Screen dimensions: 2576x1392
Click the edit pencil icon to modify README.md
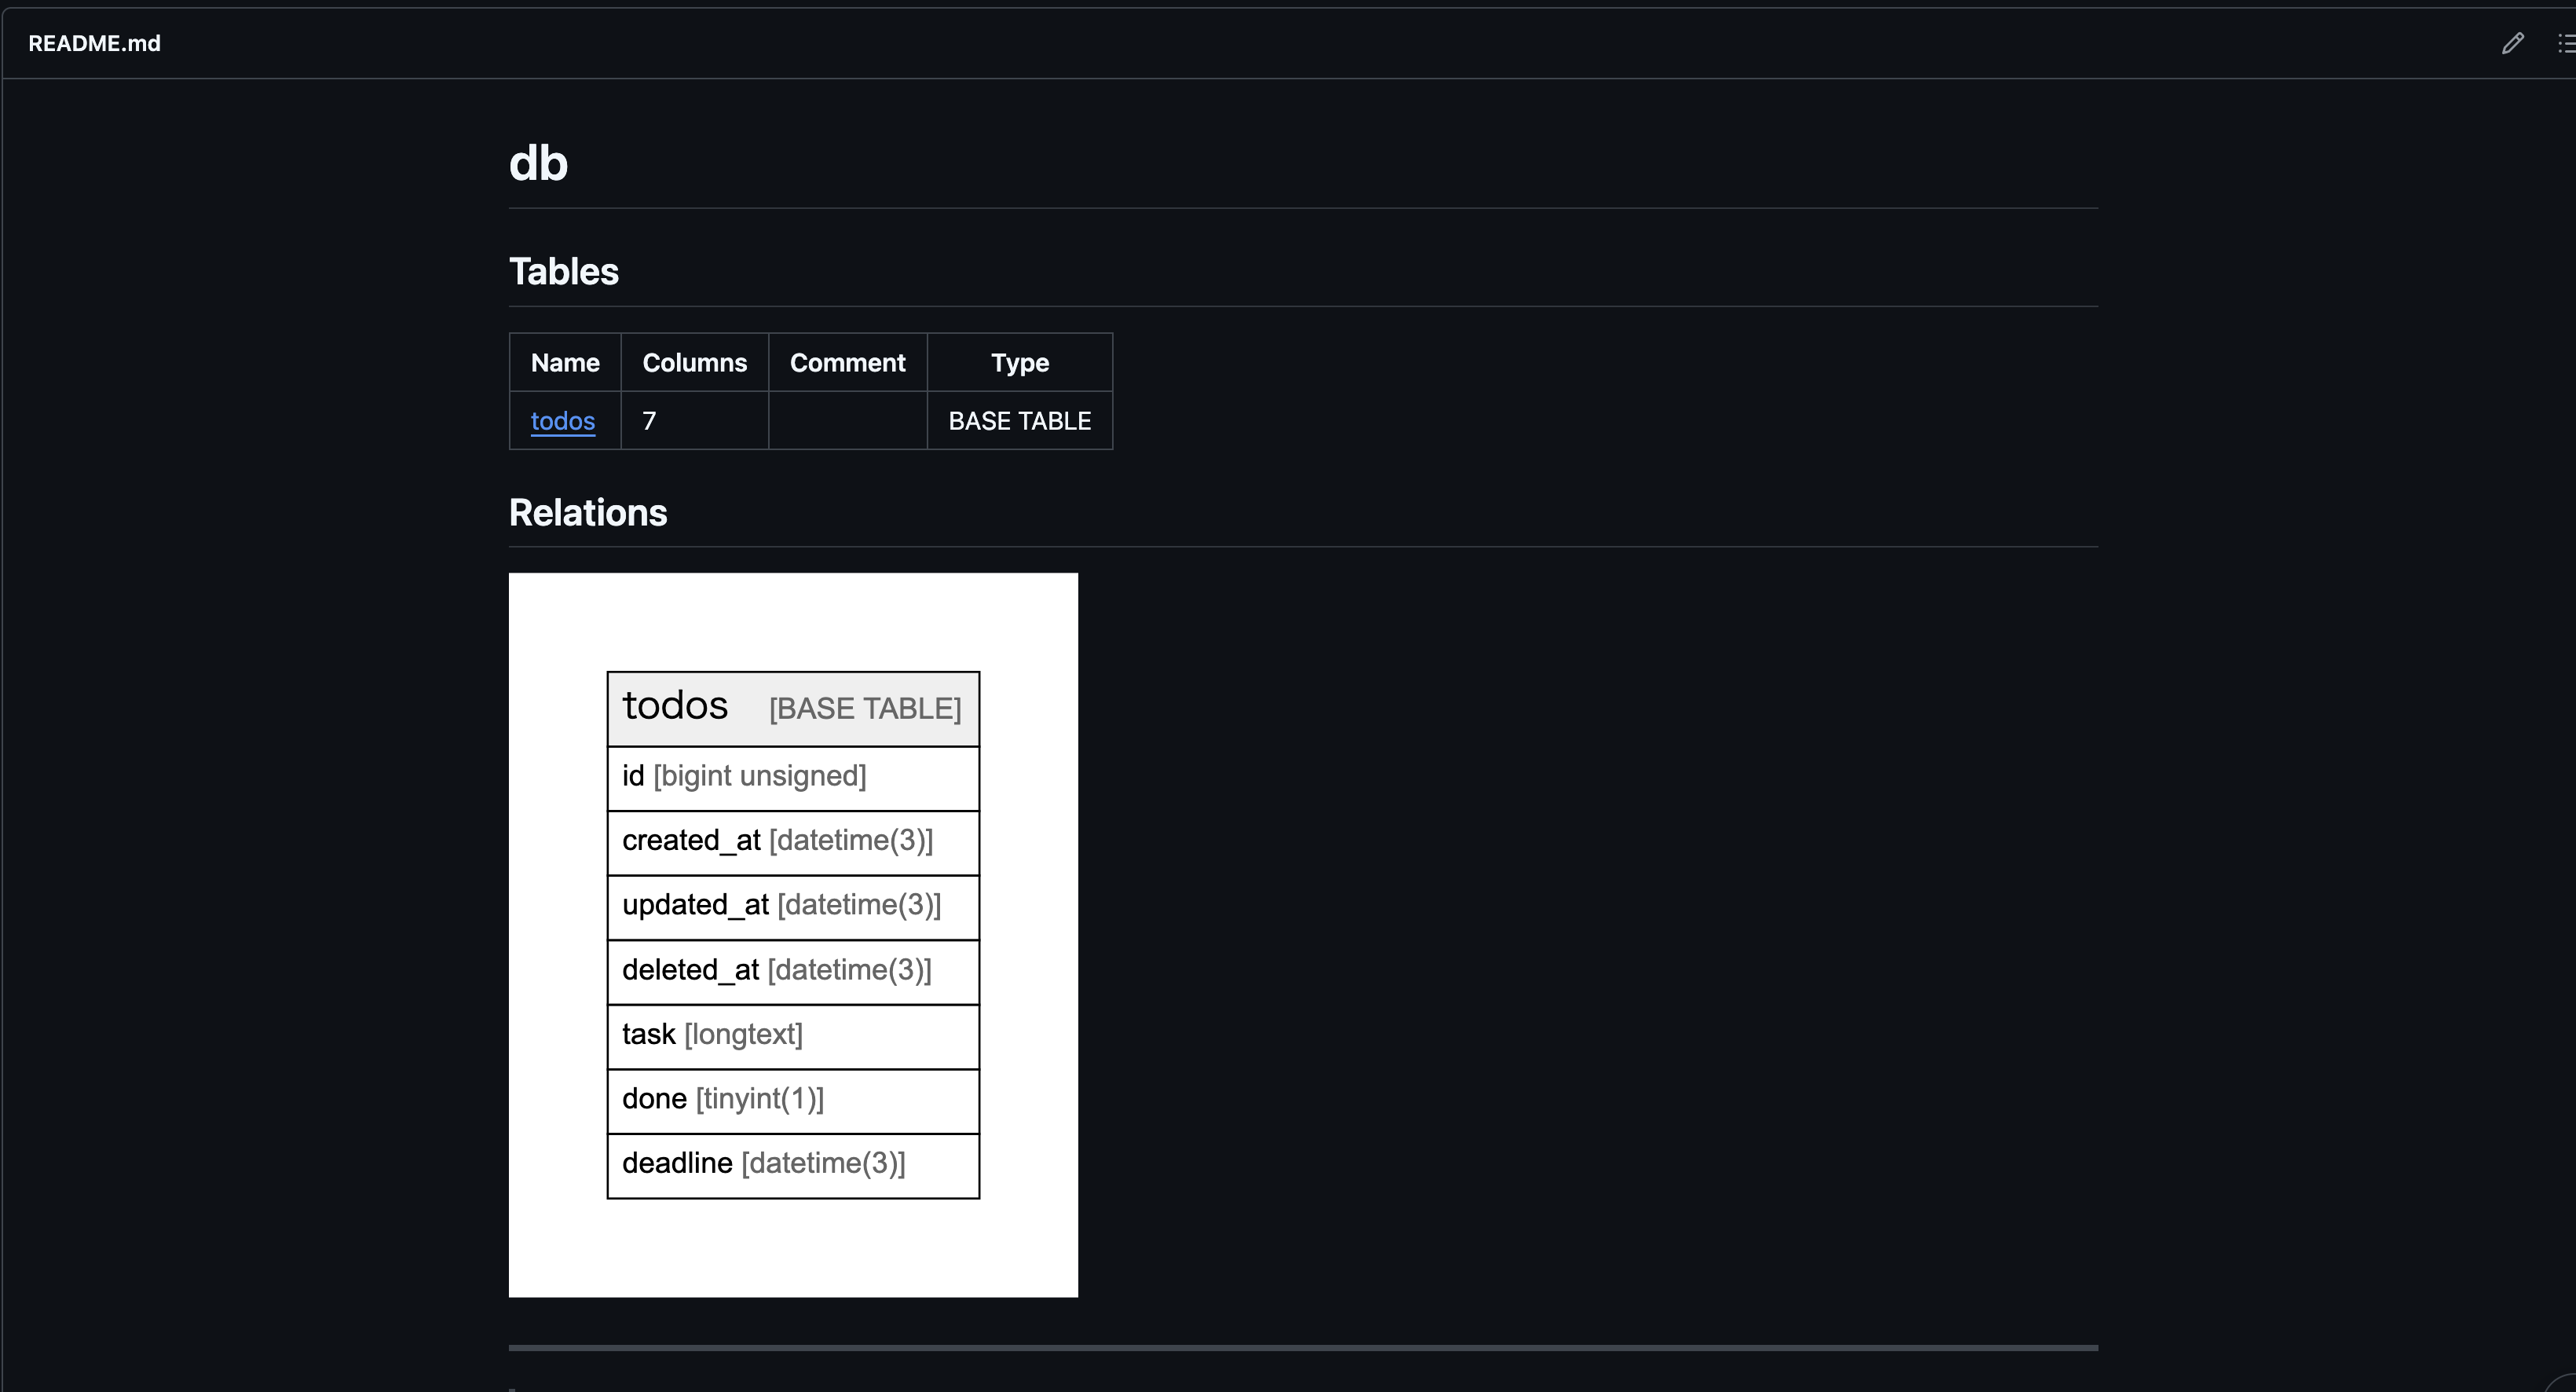click(2513, 43)
